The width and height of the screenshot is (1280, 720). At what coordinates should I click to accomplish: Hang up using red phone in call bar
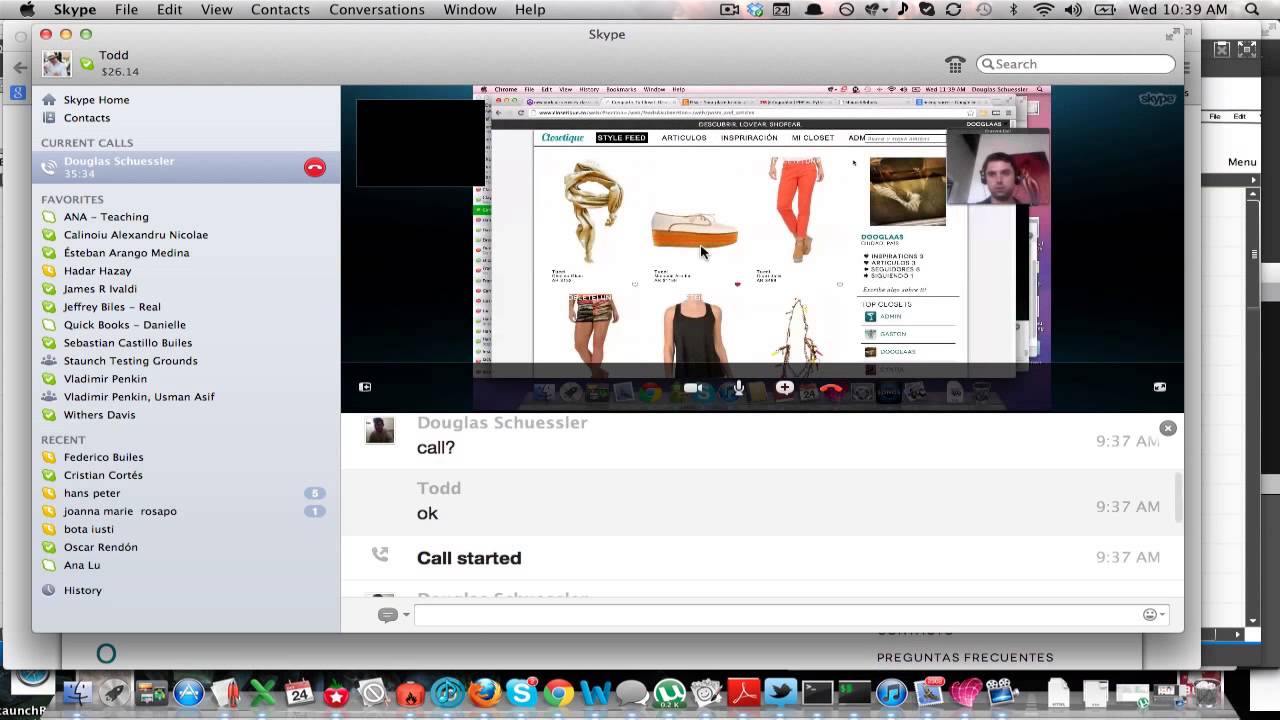(x=831, y=389)
